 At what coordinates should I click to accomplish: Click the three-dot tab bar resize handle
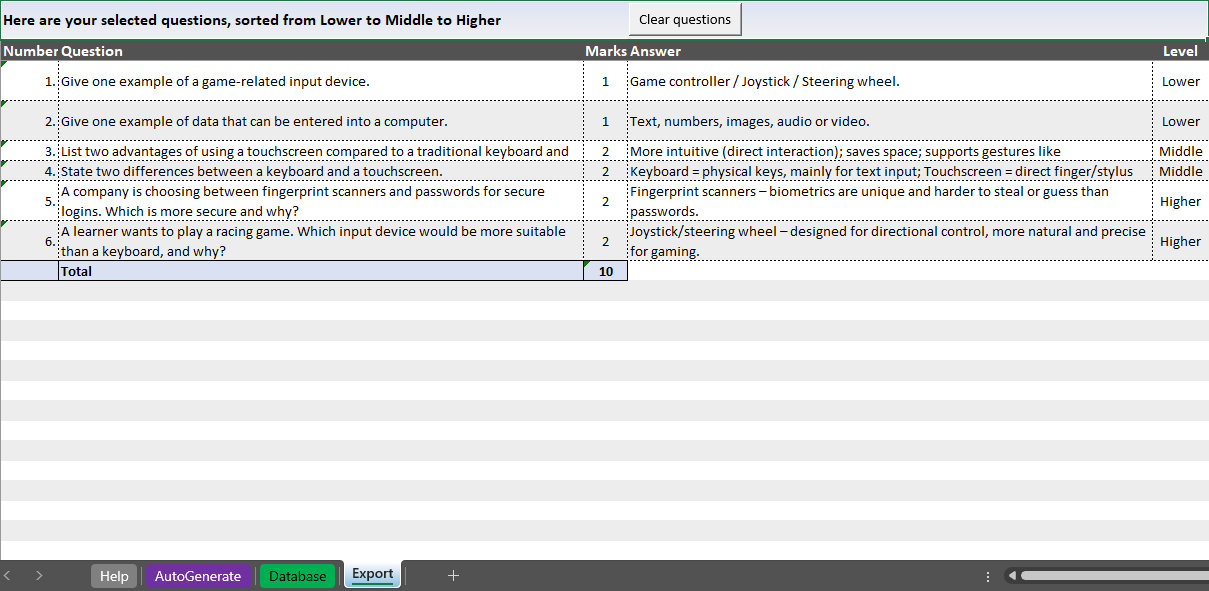click(988, 576)
